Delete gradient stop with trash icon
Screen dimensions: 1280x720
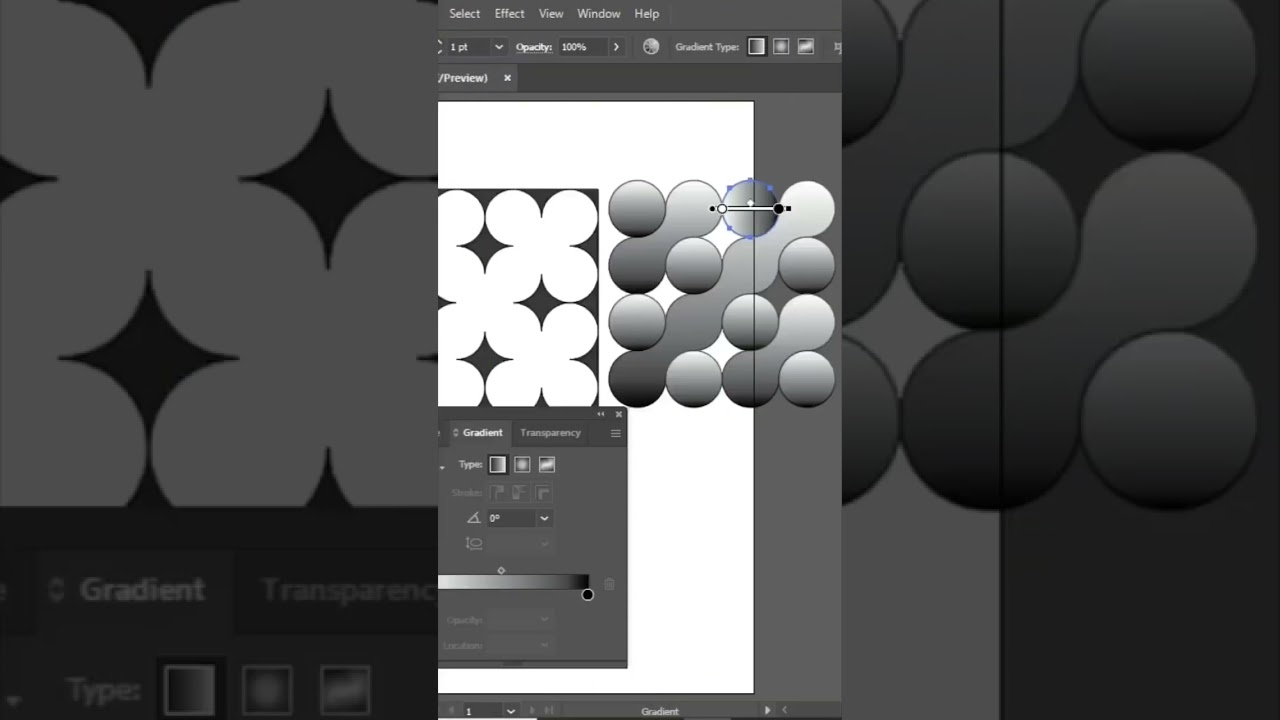[x=609, y=584]
